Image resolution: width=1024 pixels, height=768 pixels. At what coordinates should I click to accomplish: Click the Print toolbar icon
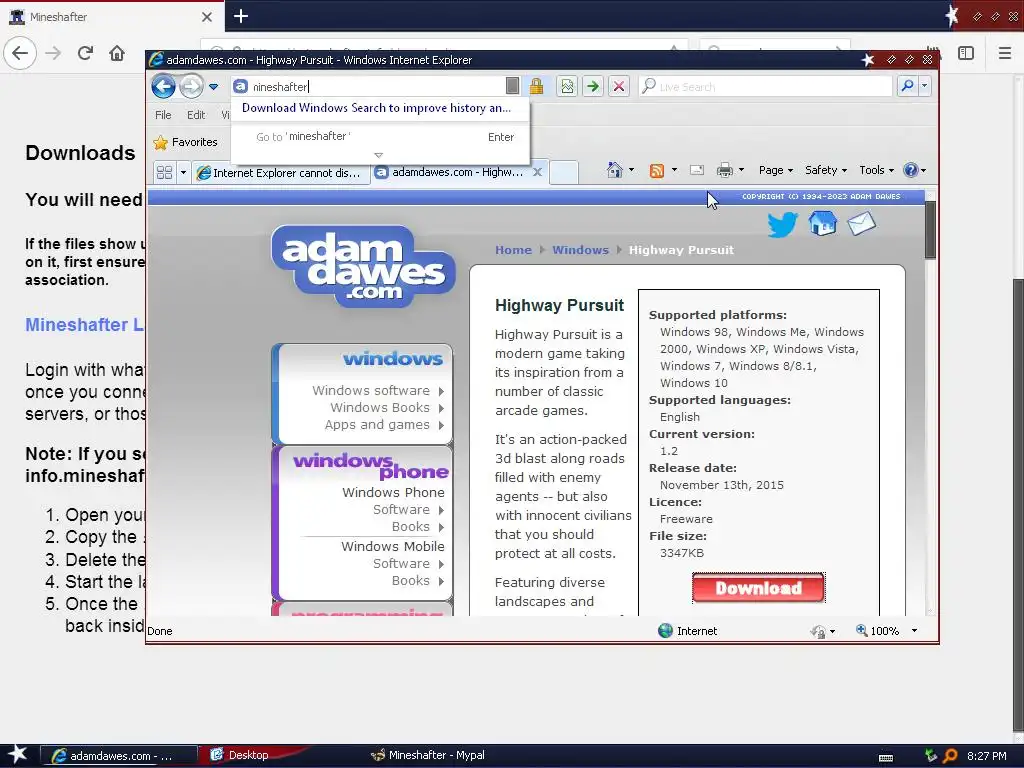(x=724, y=170)
